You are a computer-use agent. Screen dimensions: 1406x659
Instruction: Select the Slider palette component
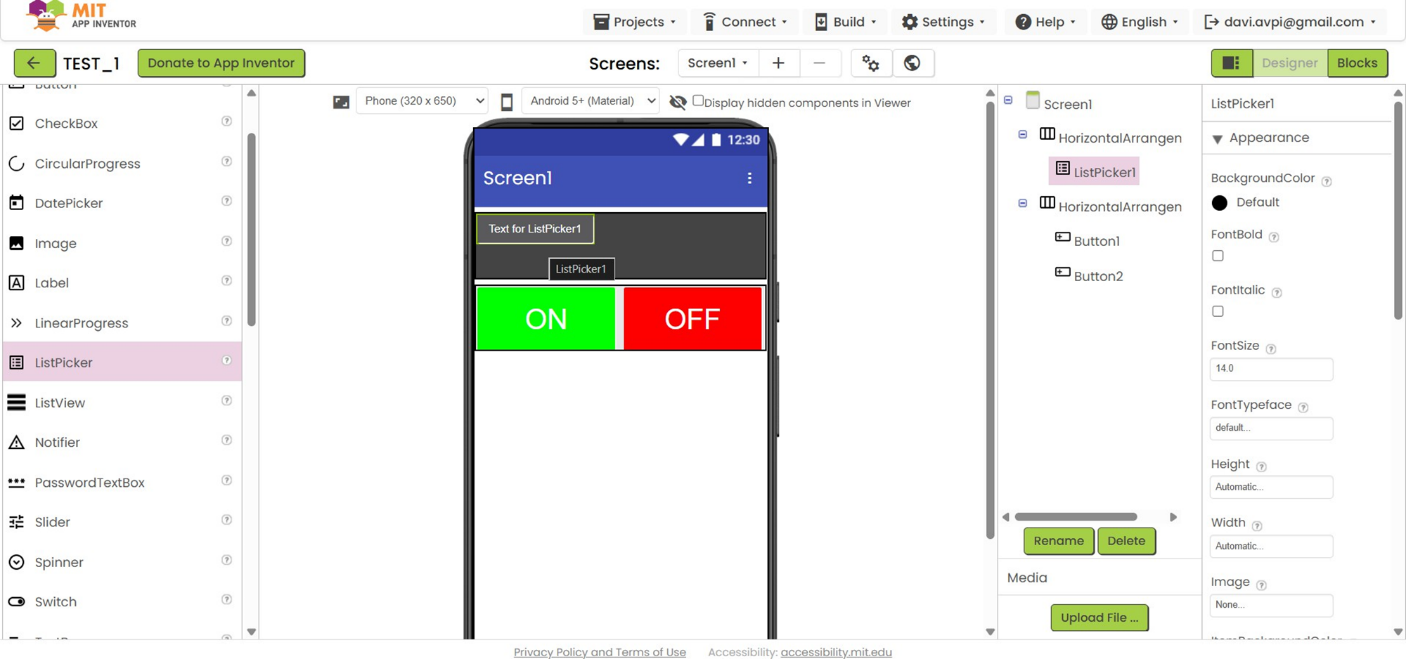point(122,522)
